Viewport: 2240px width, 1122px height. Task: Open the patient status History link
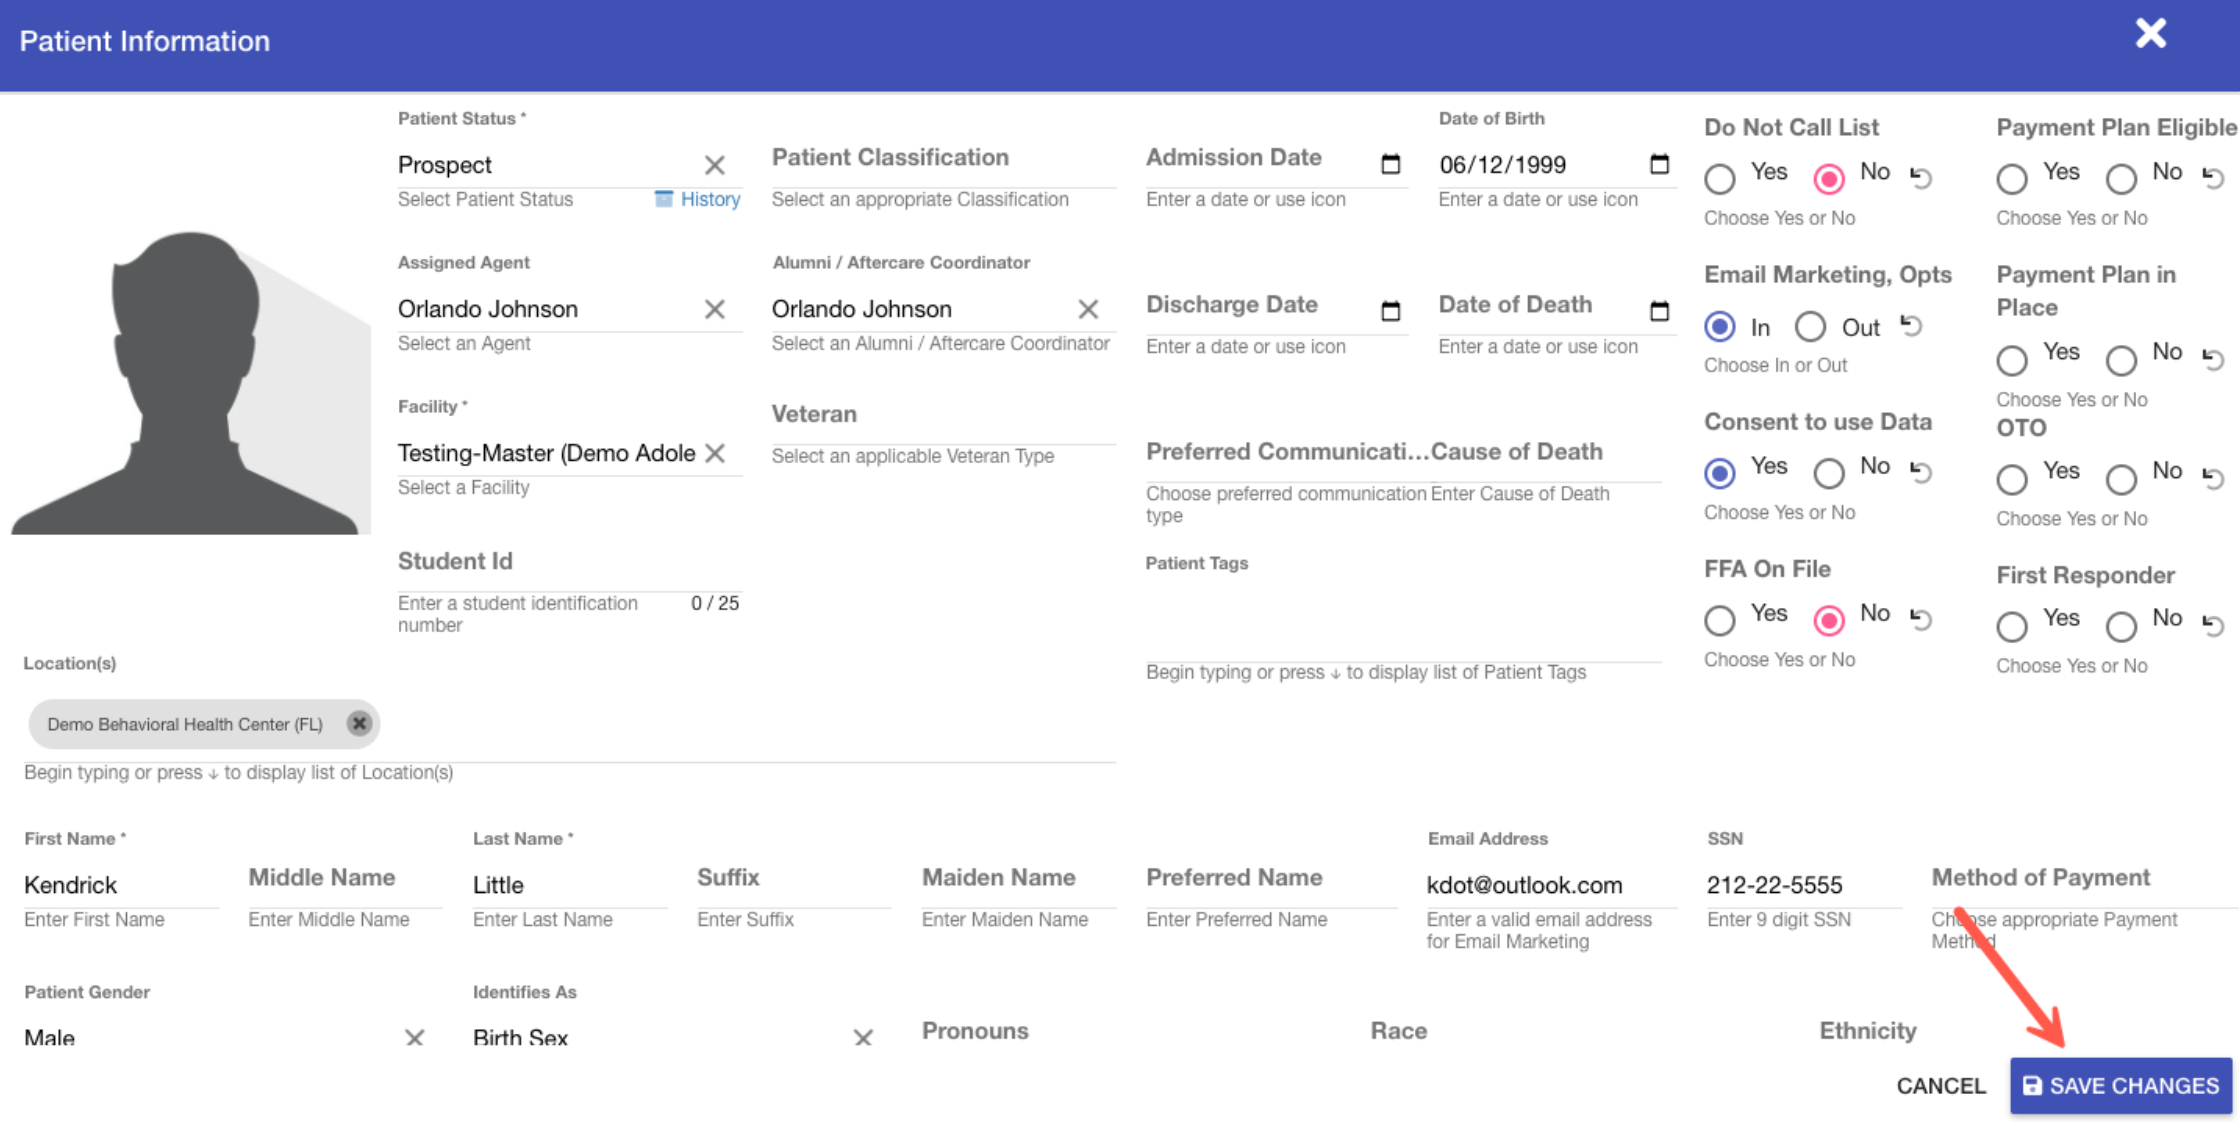pyautogui.click(x=709, y=199)
